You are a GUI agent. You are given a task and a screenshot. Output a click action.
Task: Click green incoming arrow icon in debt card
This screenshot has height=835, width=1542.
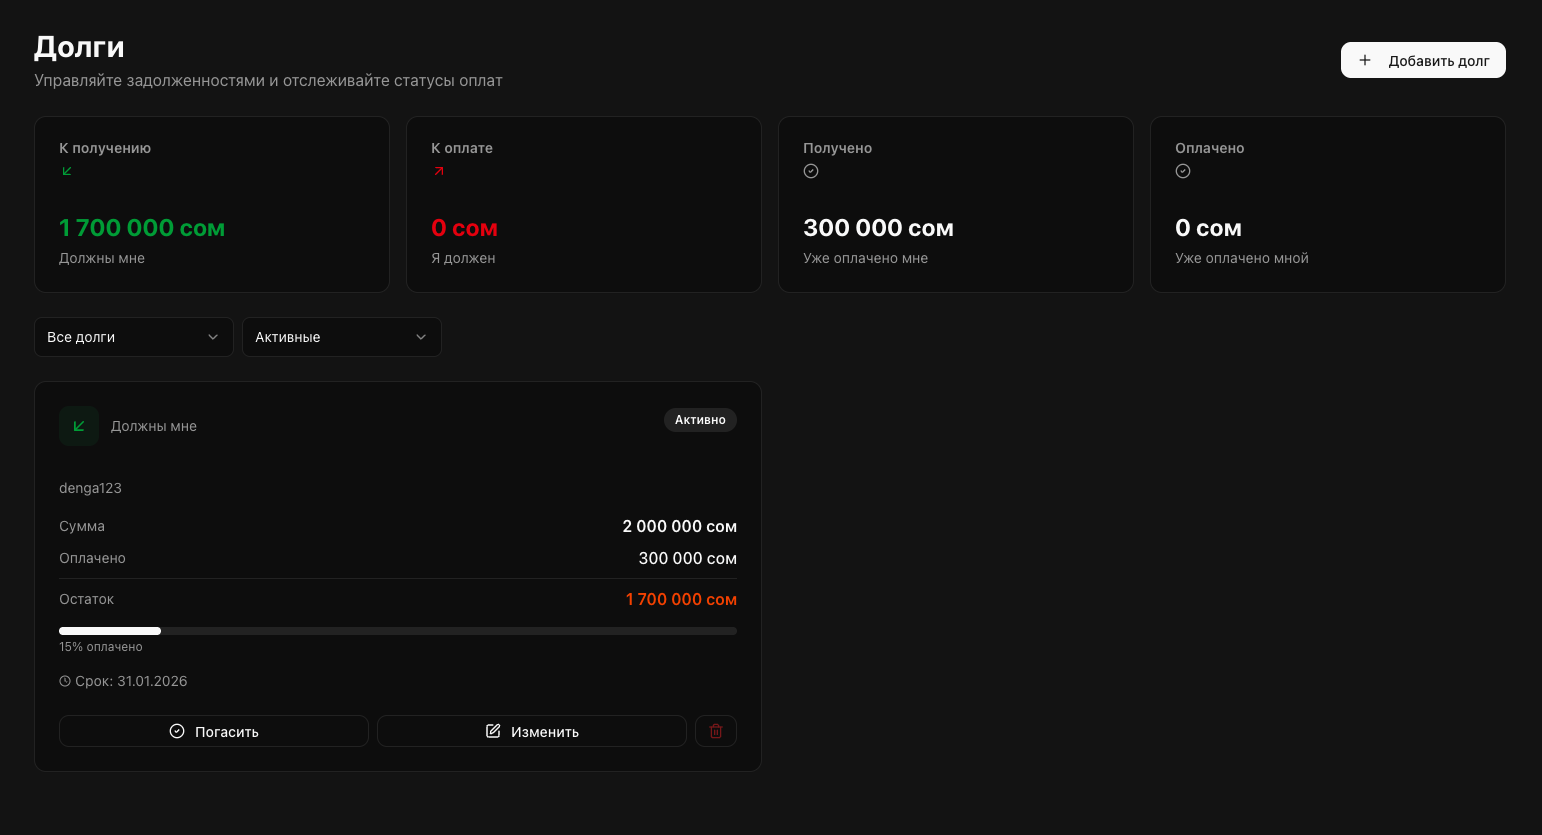(x=79, y=426)
